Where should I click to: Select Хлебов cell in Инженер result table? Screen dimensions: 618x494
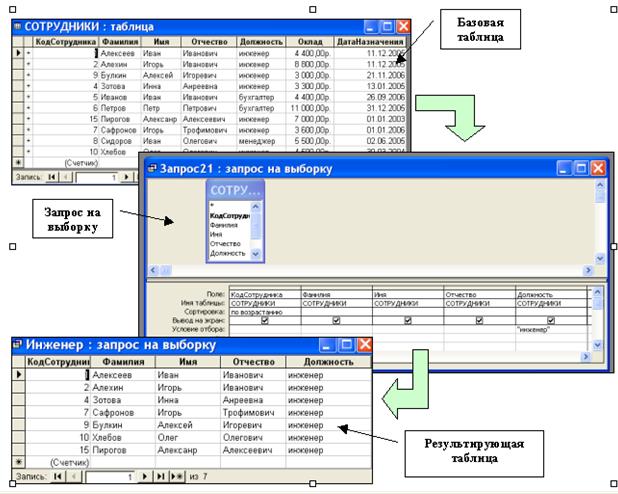tap(123, 437)
